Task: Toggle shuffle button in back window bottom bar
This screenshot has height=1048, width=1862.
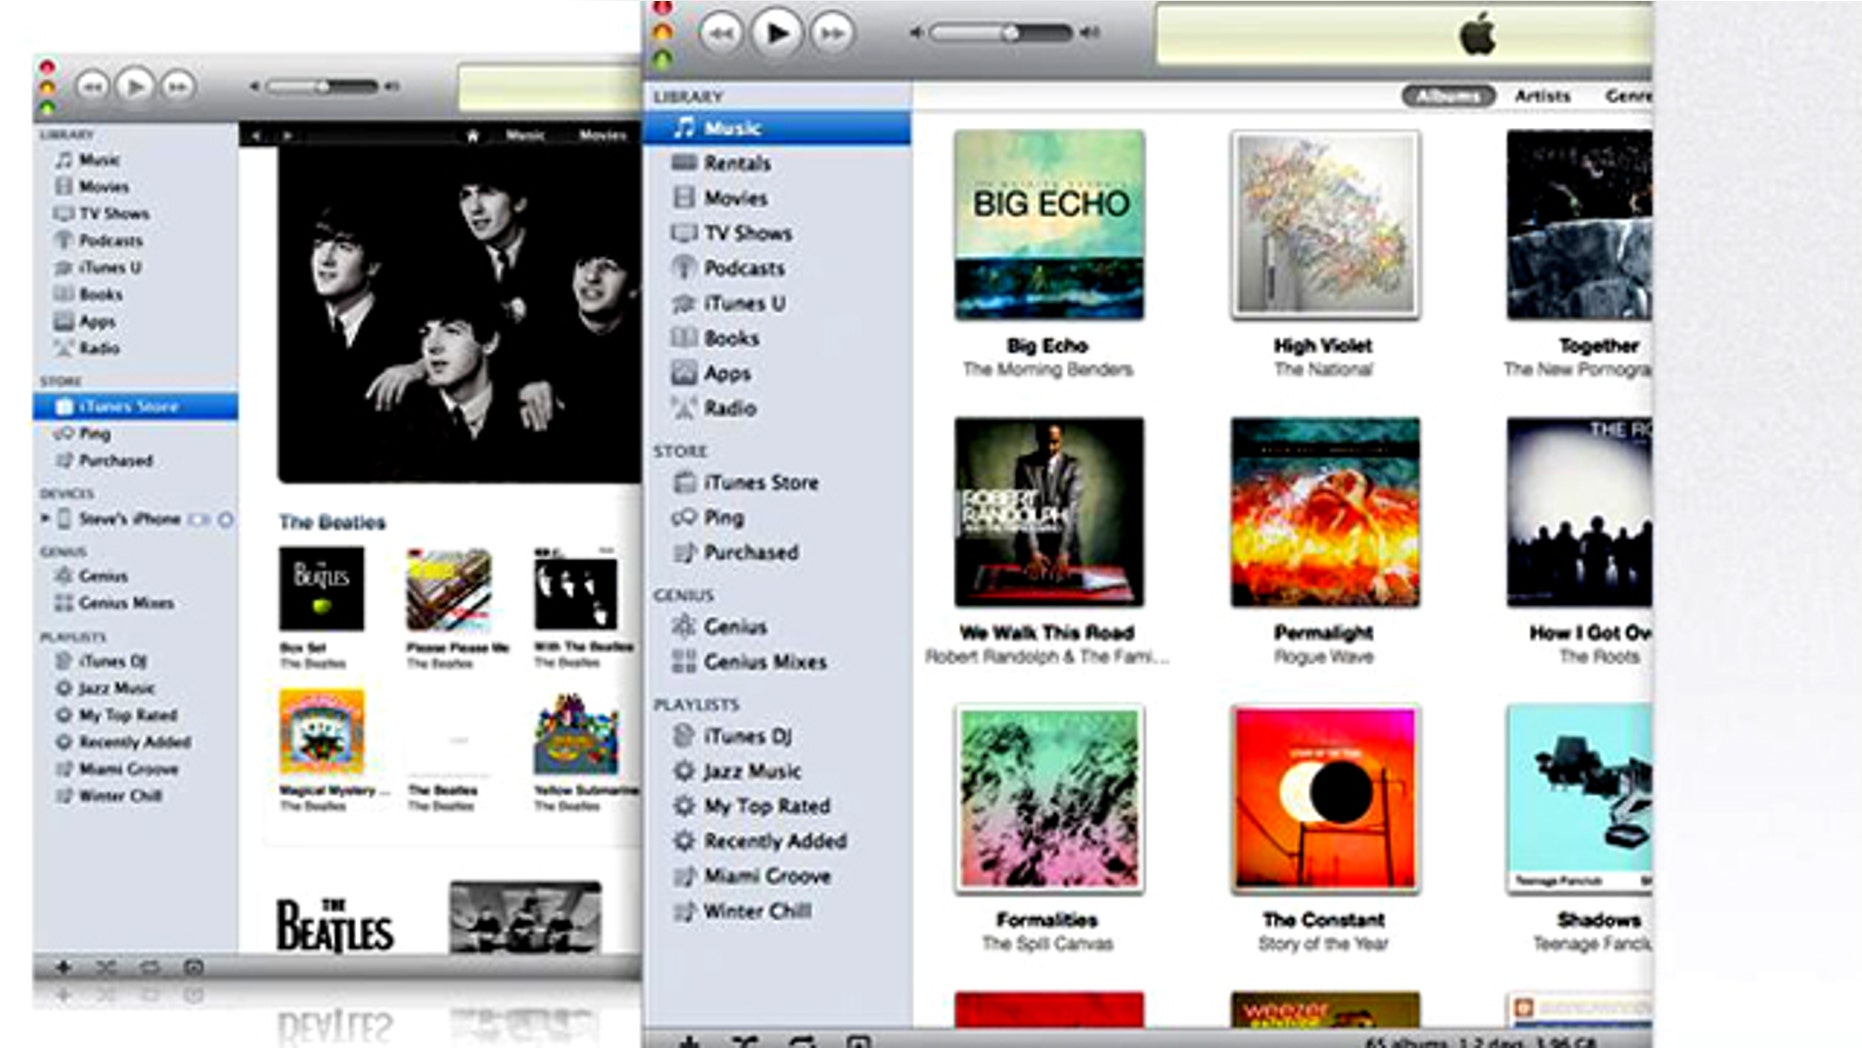Action: tap(106, 967)
